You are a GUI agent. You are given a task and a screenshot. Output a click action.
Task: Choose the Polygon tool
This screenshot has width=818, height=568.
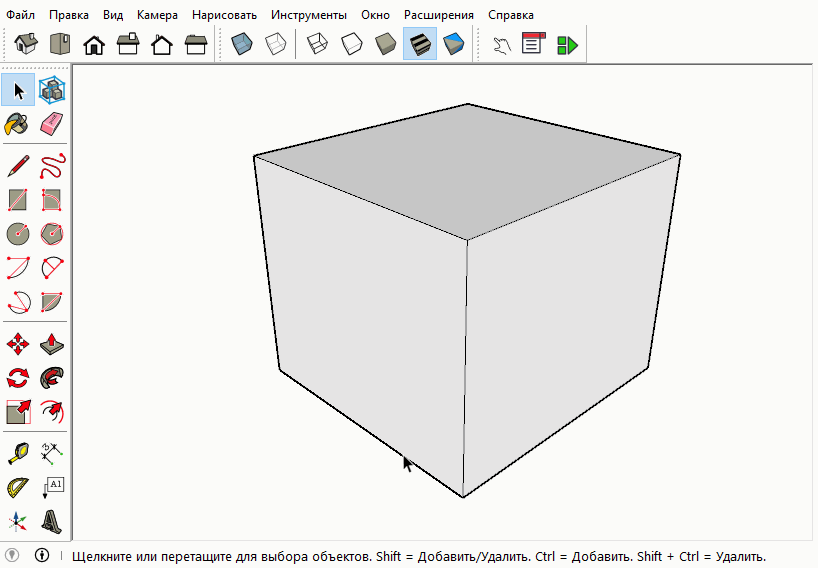pos(52,234)
